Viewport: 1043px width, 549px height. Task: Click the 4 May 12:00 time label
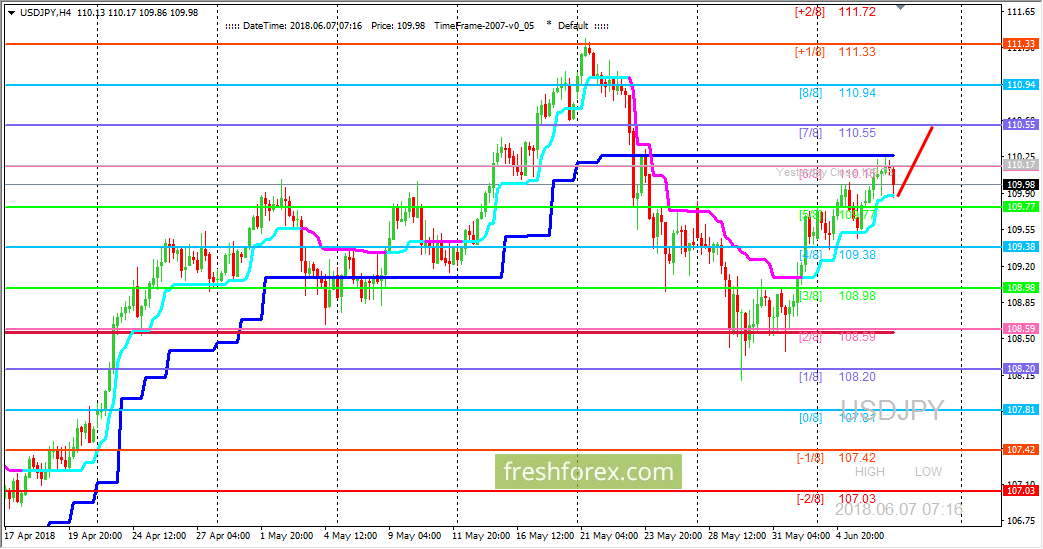pos(351,536)
